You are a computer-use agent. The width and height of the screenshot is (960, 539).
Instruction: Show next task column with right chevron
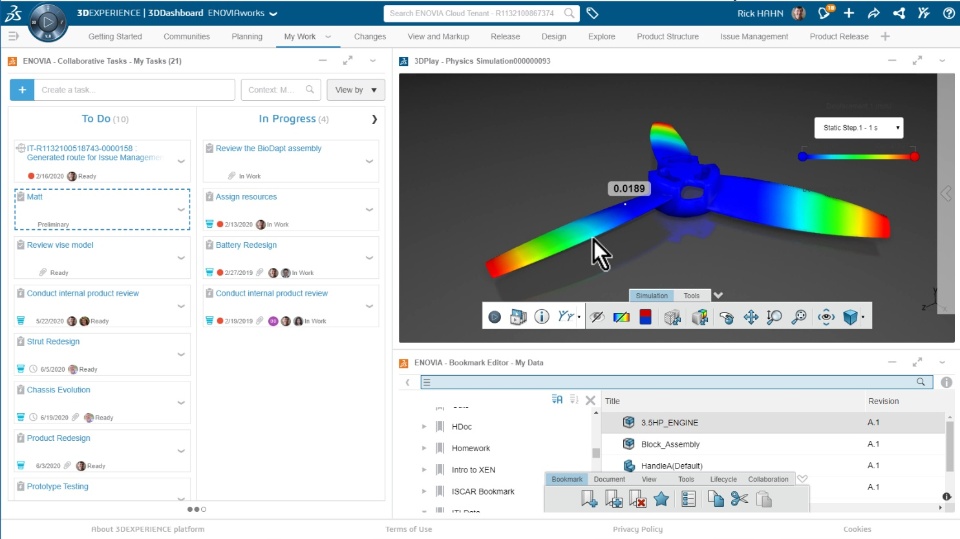click(x=374, y=119)
